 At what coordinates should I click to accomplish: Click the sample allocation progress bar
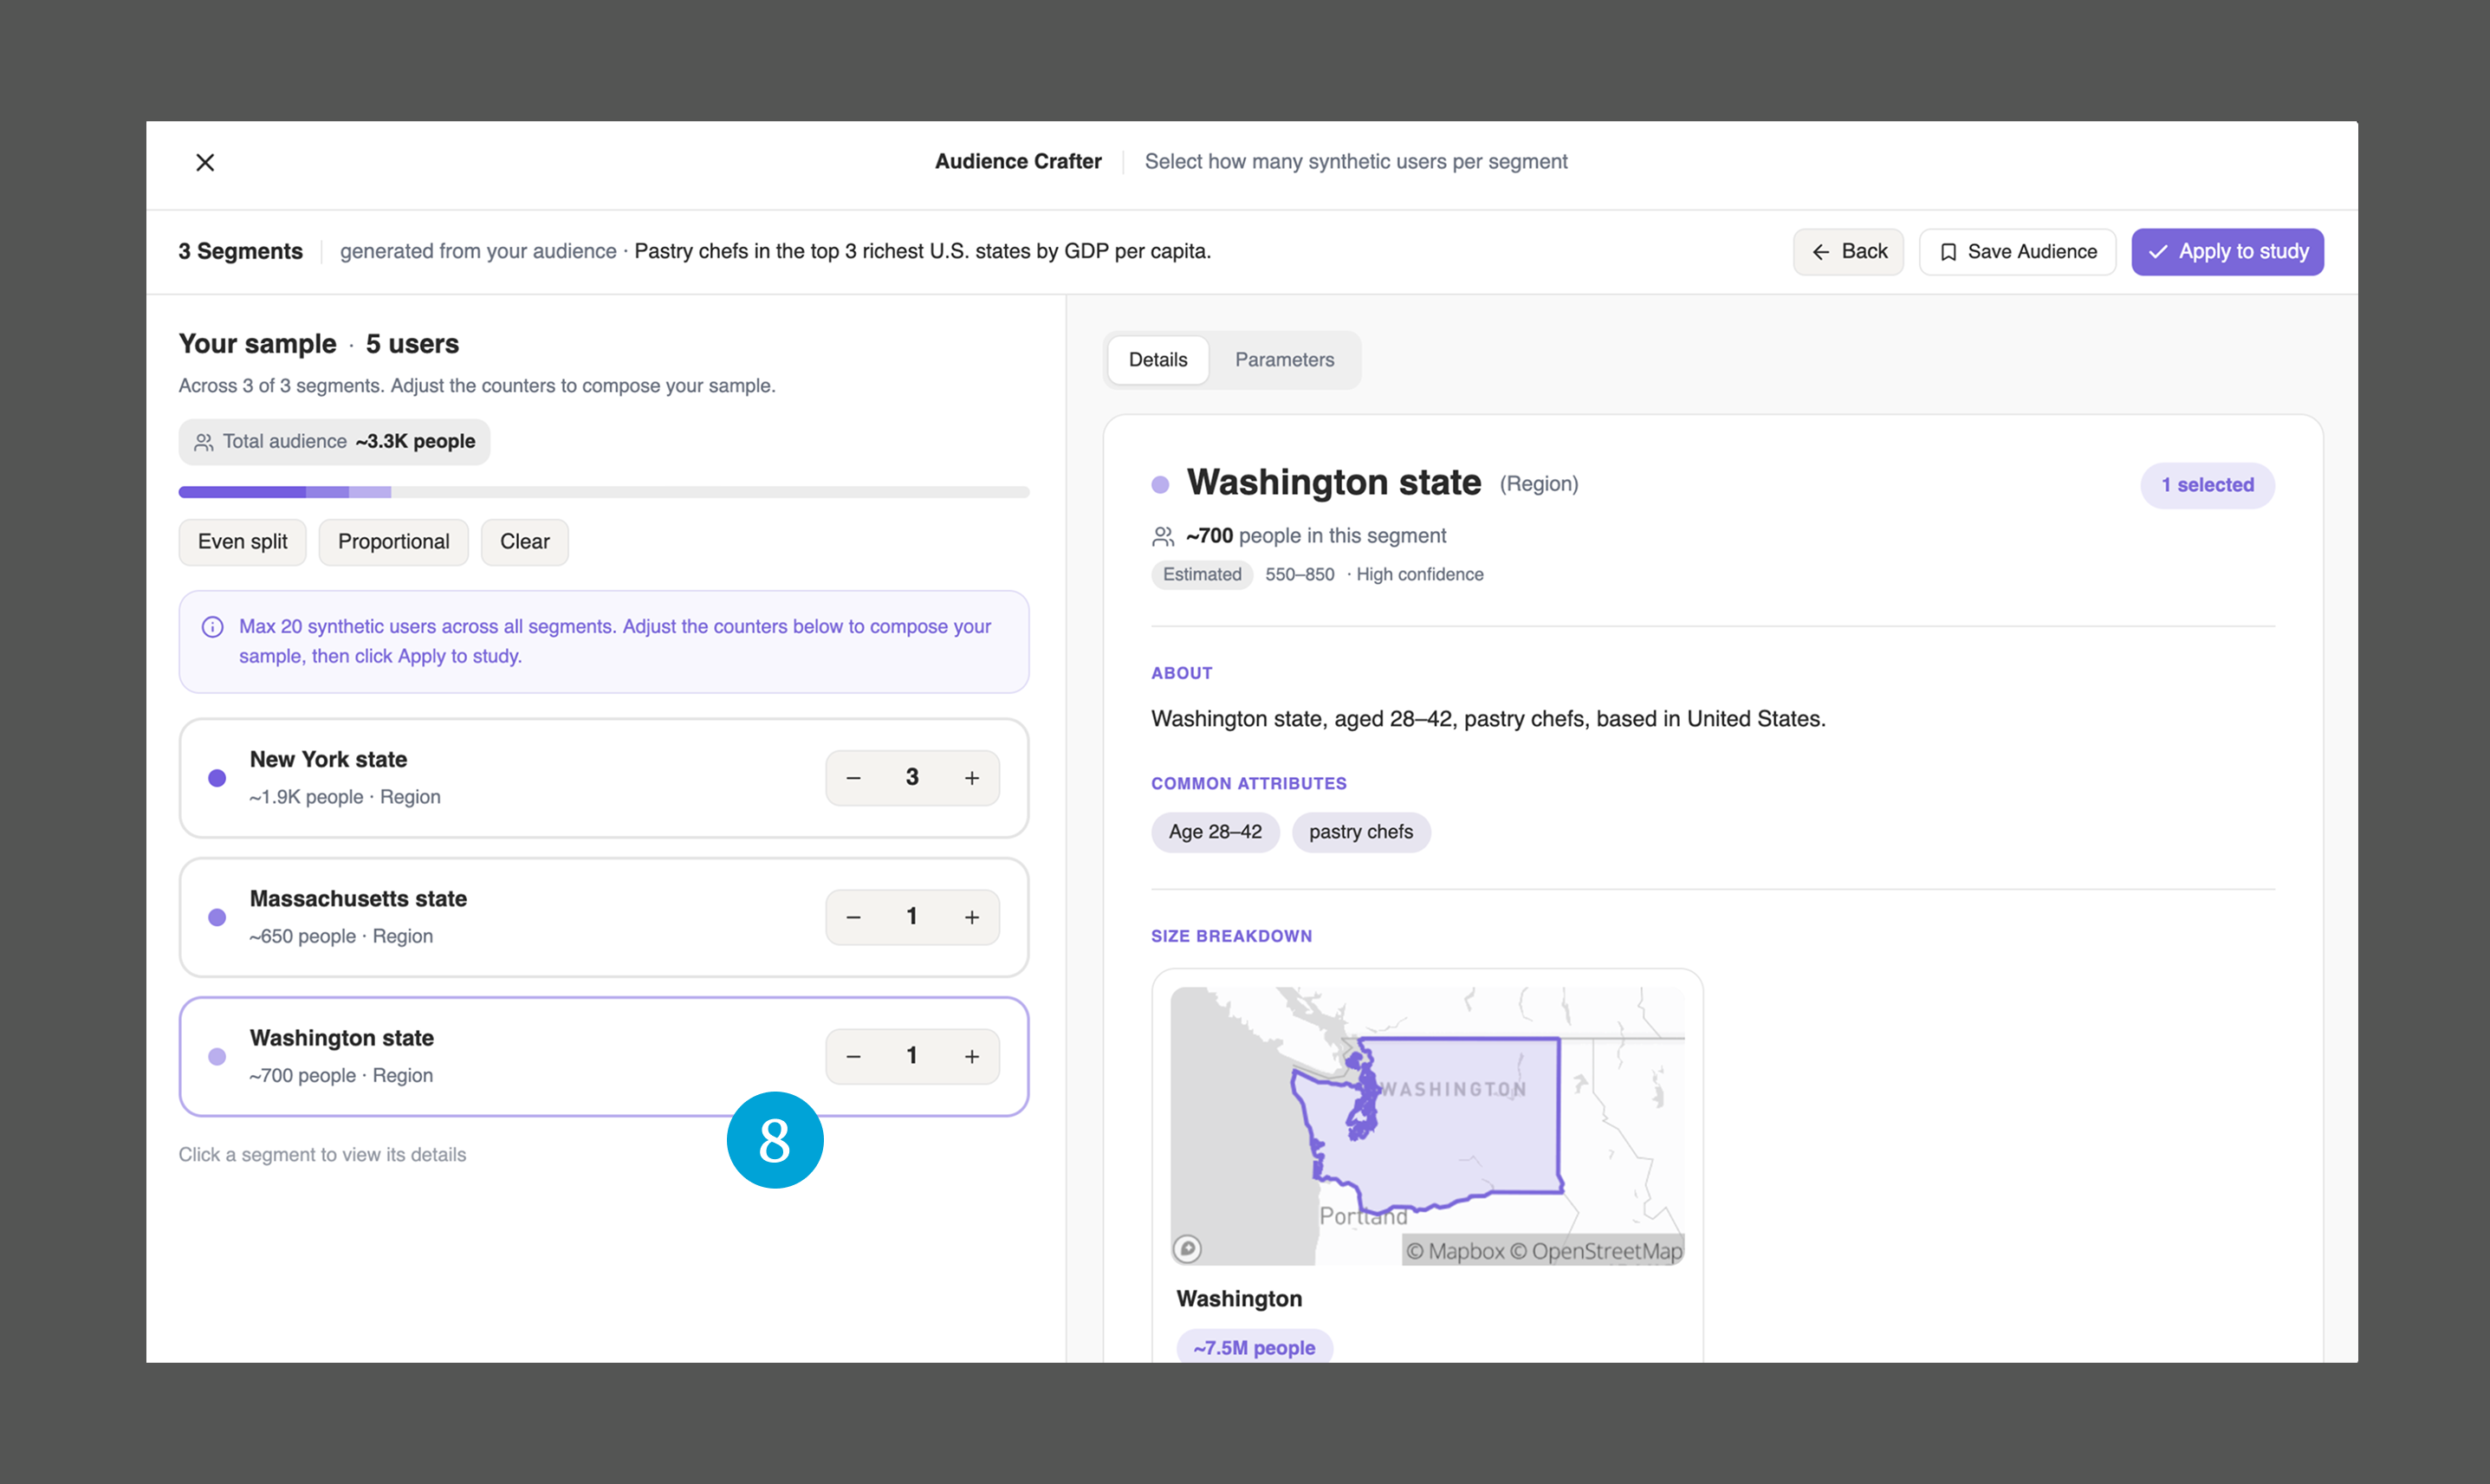click(604, 492)
